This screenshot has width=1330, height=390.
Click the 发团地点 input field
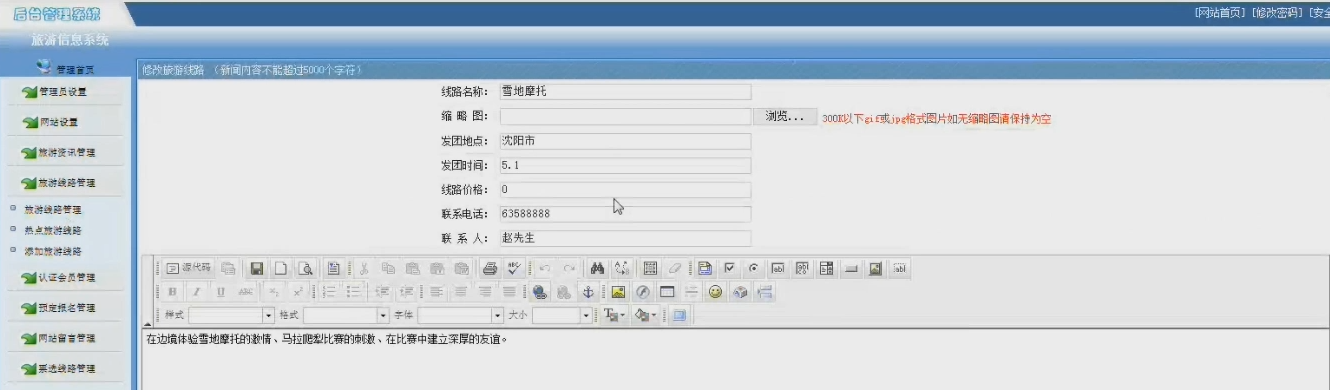[x=625, y=141]
